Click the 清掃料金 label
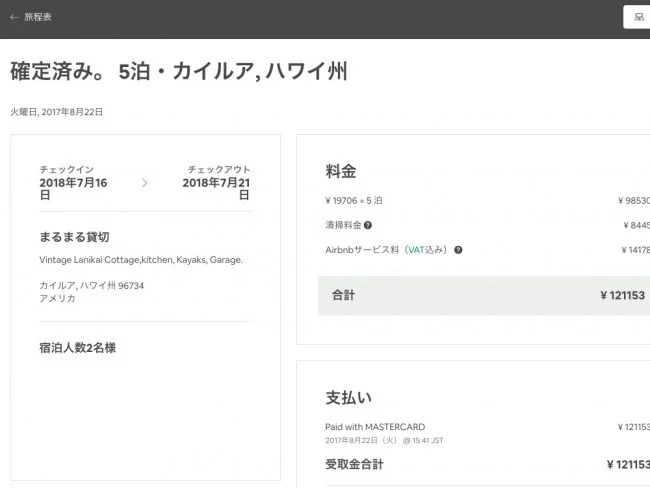This screenshot has height=488, width=650. point(343,225)
